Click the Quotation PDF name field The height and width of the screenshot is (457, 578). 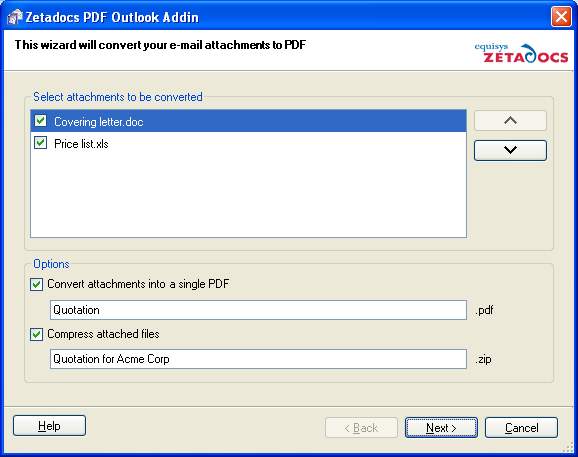[x=258, y=310]
